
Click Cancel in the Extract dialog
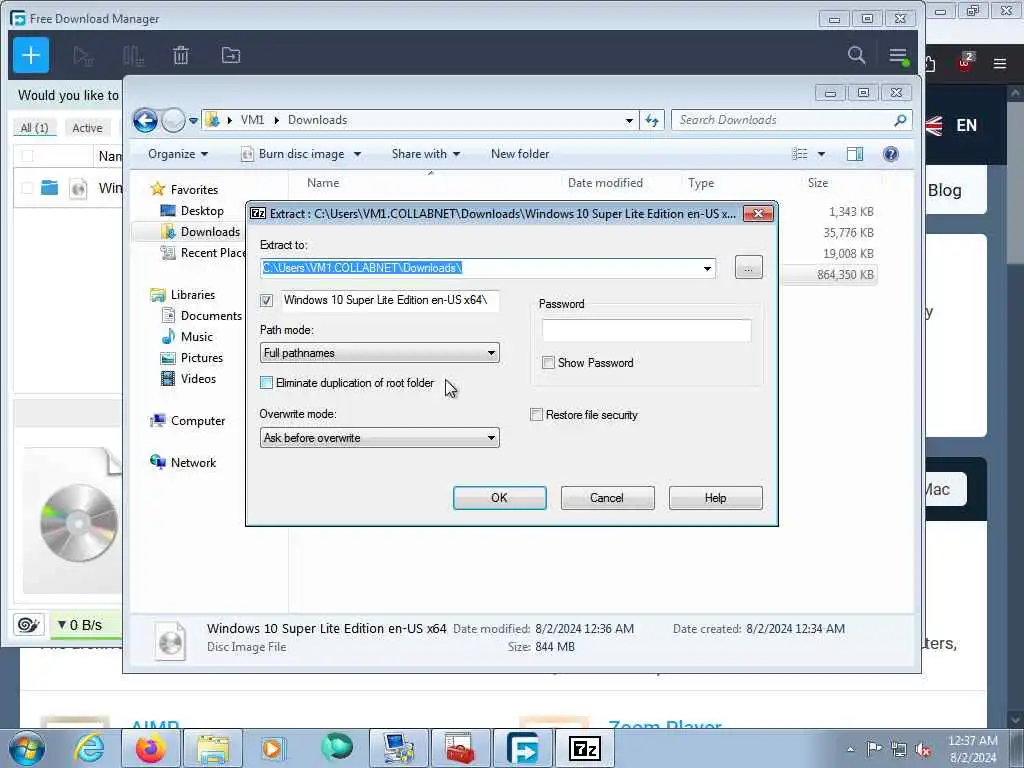click(x=607, y=498)
